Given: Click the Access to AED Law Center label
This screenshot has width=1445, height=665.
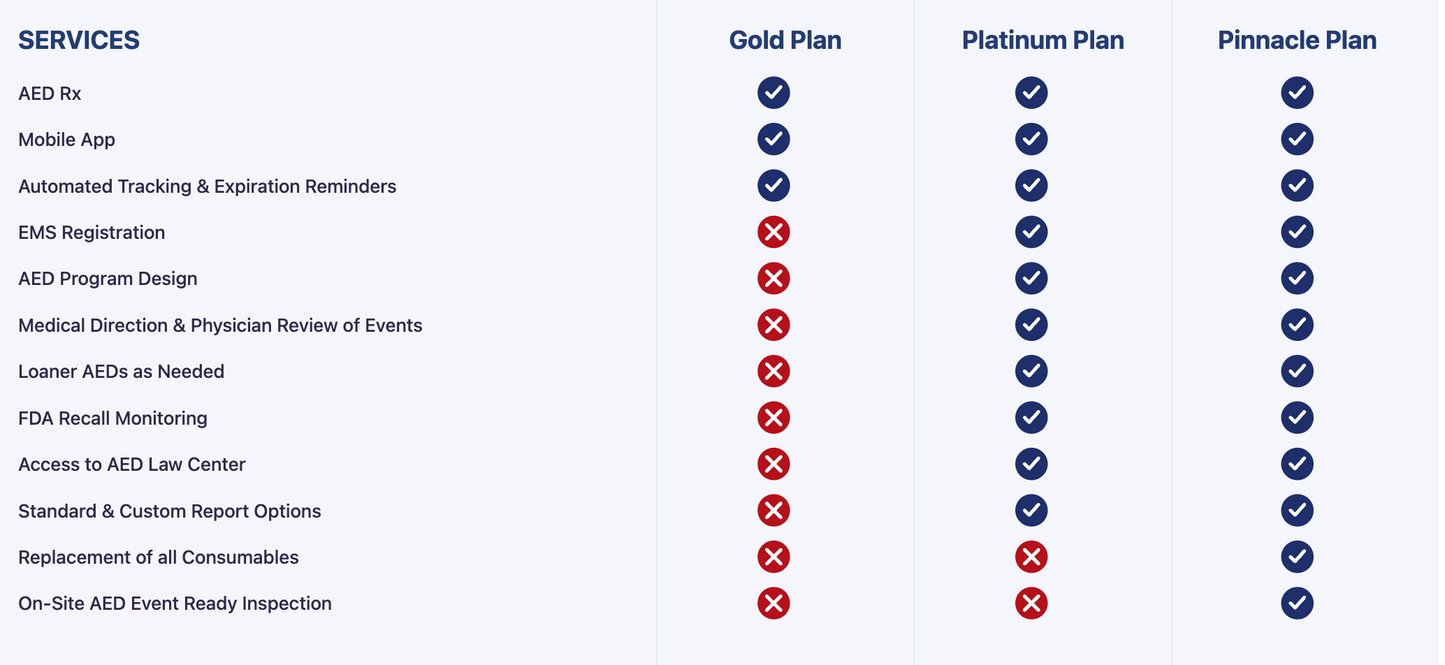Looking at the screenshot, I should coord(132,464).
